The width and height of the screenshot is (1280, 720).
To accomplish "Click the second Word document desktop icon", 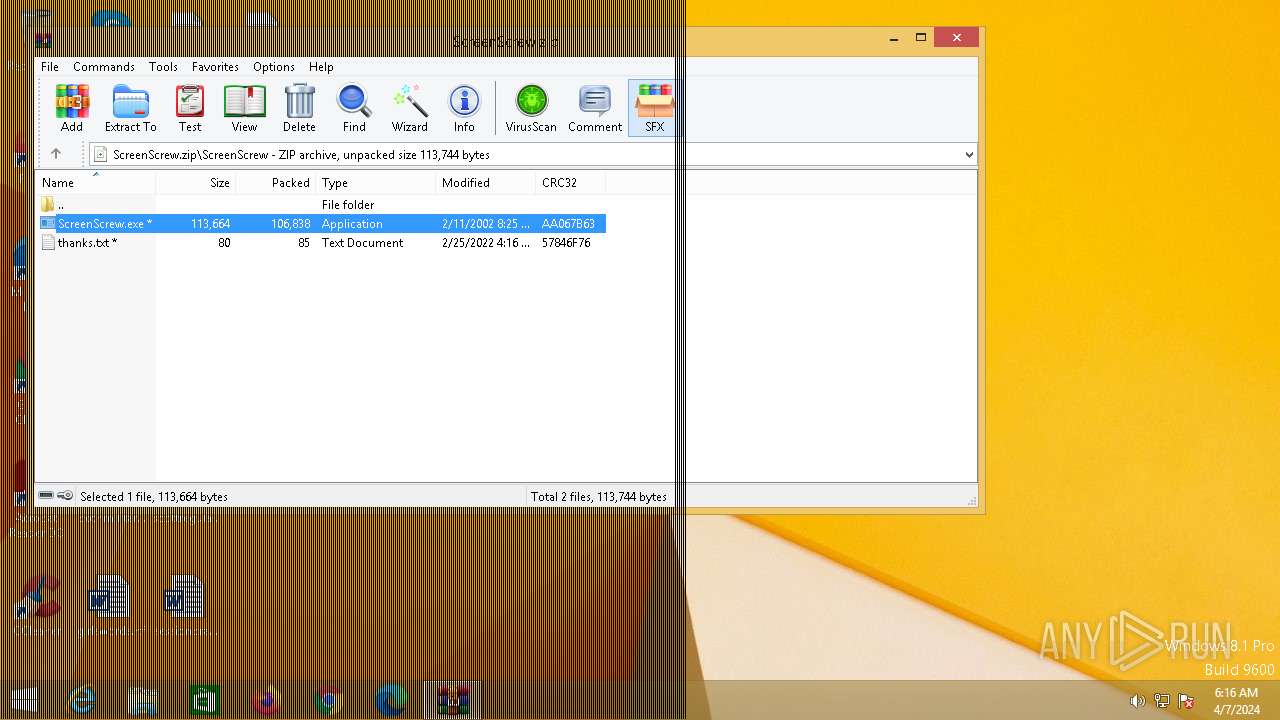I will point(184,598).
